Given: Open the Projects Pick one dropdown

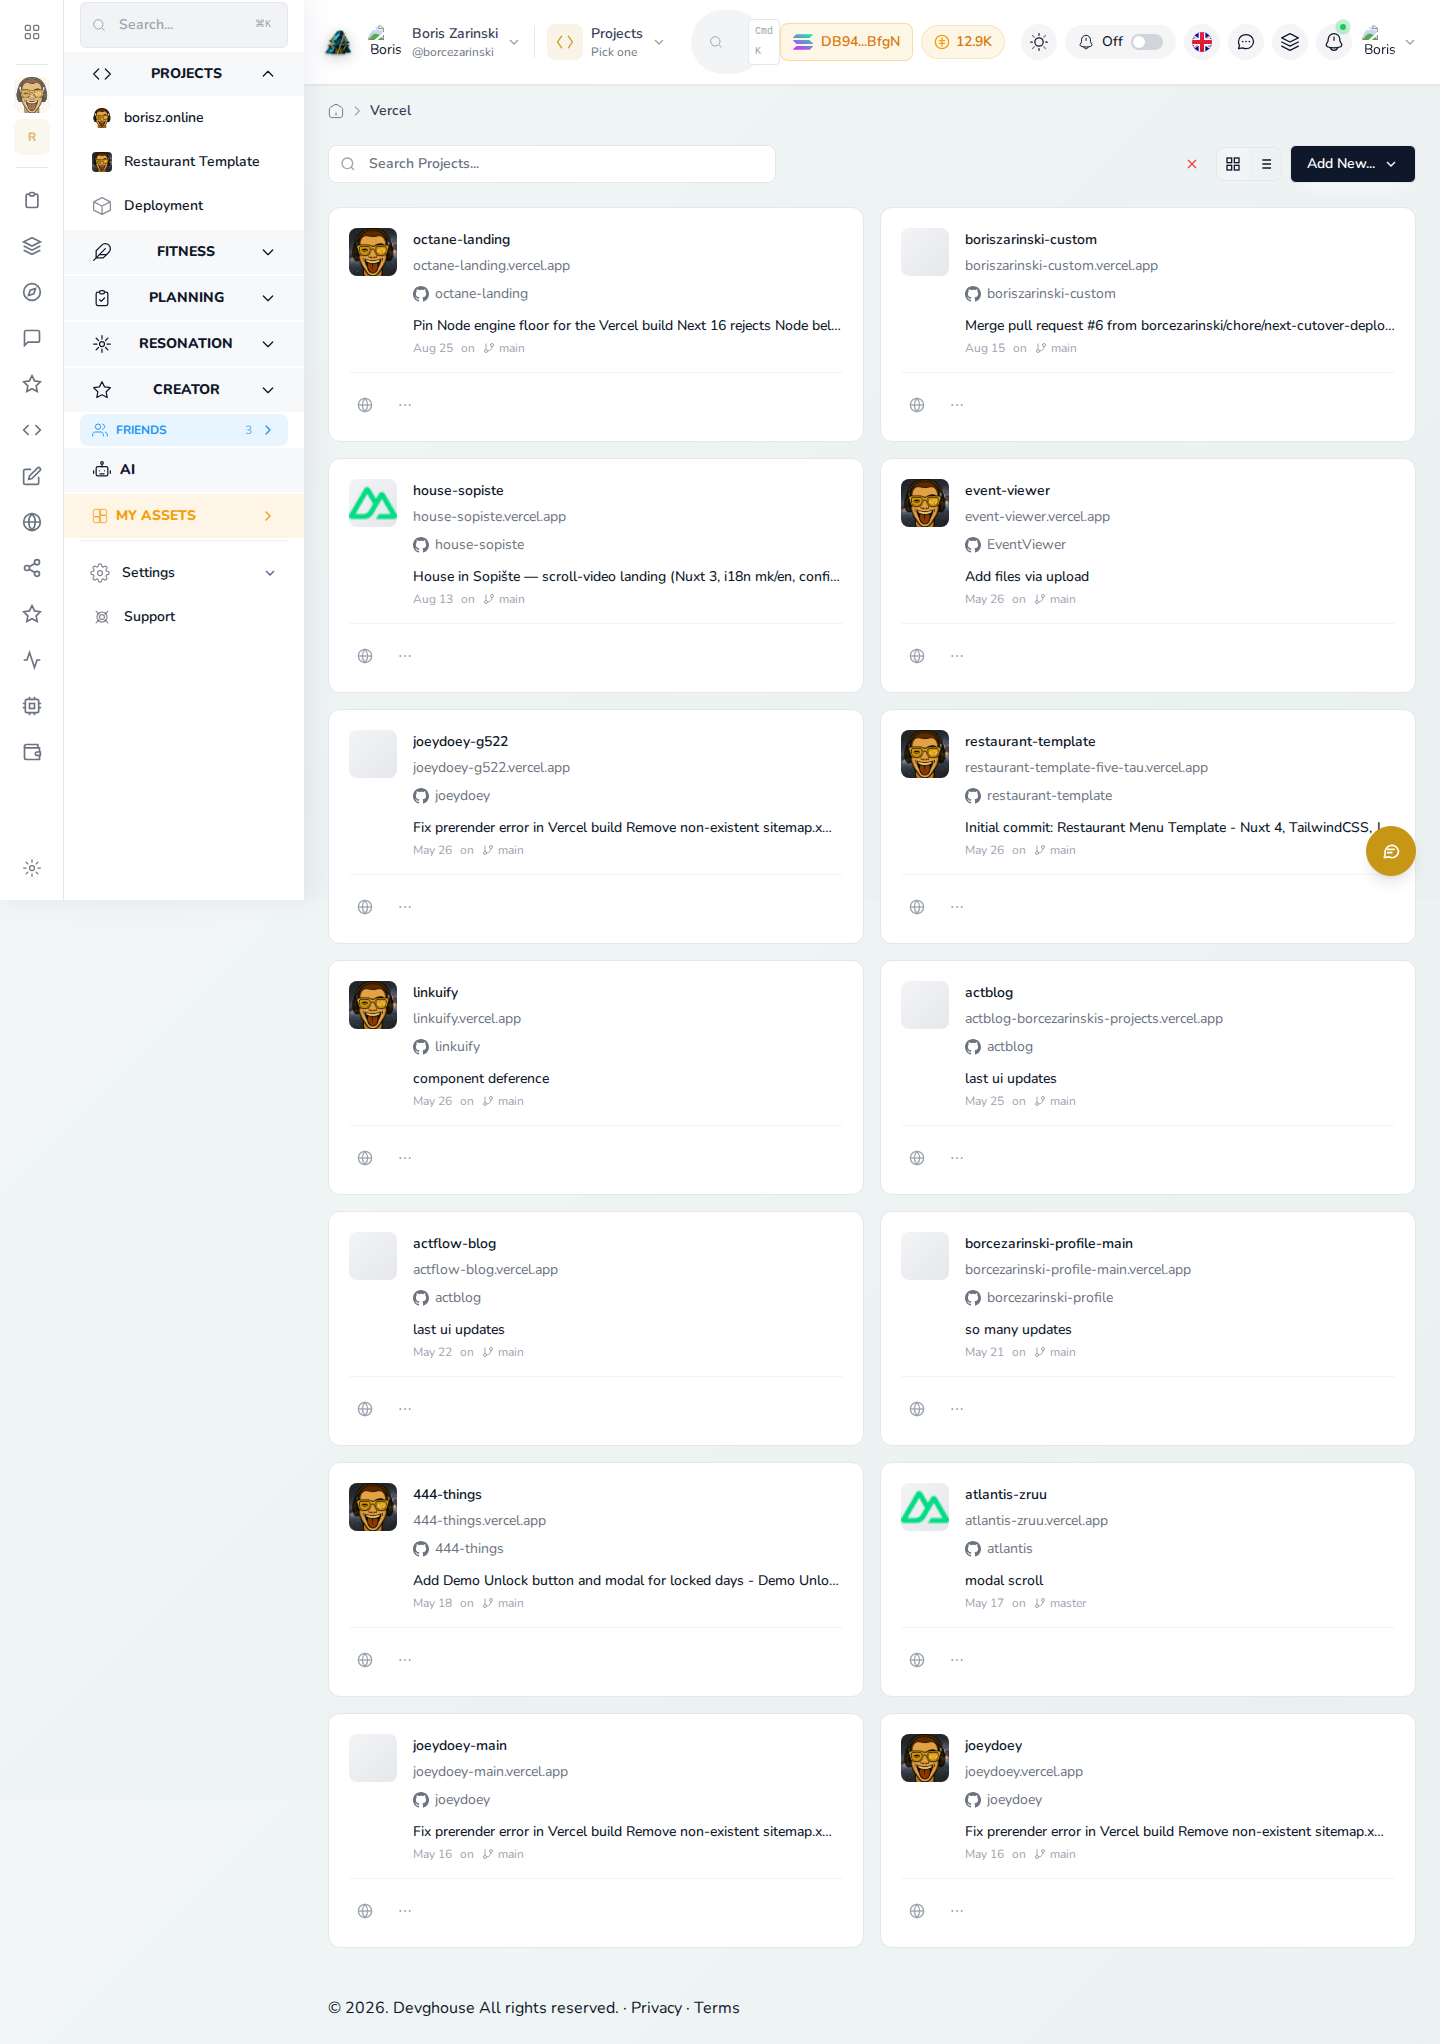Looking at the screenshot, I should 607,42.
